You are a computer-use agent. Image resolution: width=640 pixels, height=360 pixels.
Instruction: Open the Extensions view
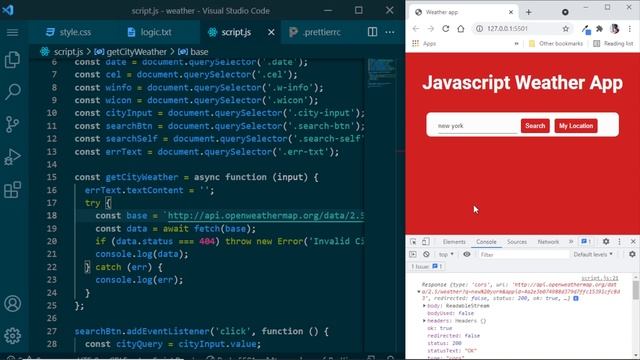[12, 189]
